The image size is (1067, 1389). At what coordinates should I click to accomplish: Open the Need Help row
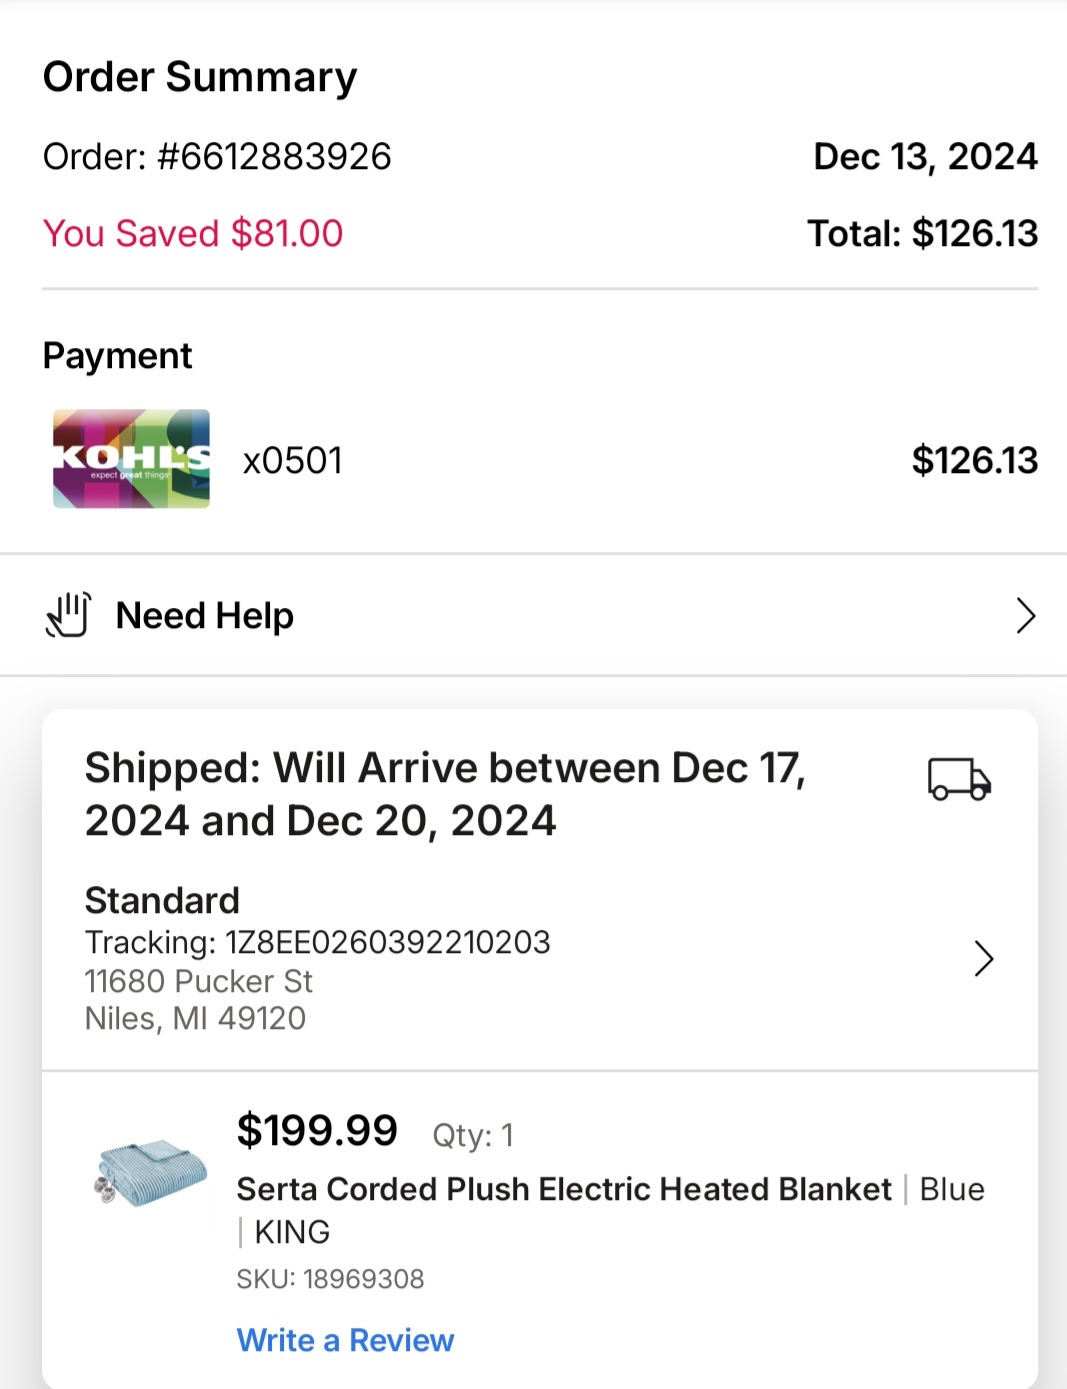click(x=533, y=615)
